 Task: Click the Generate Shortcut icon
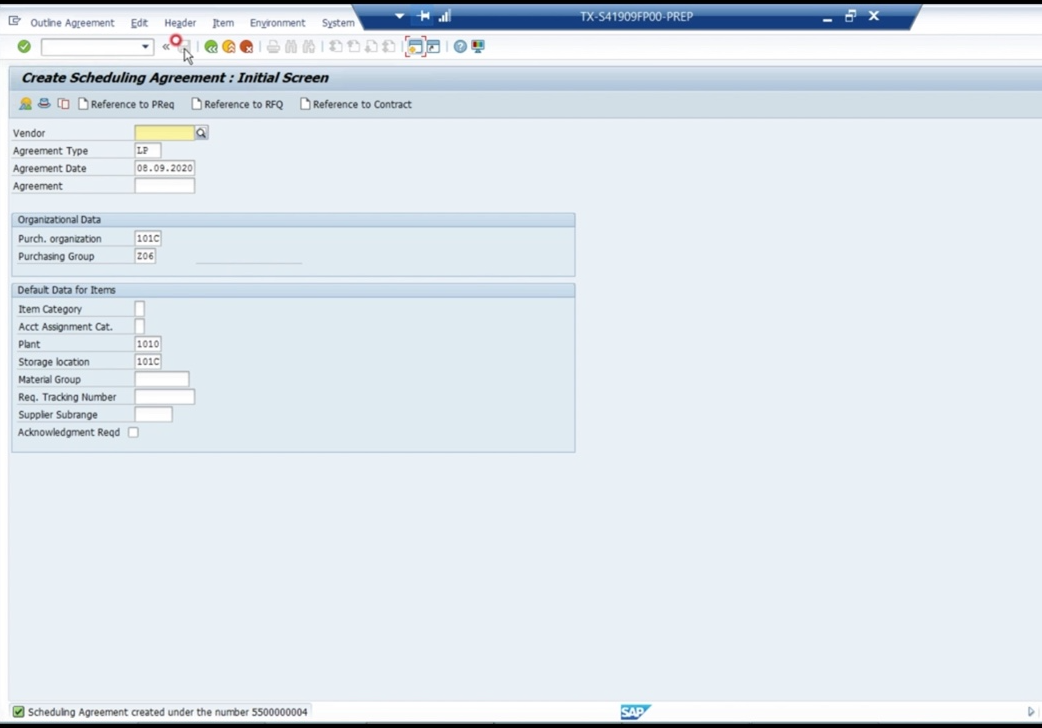click(x=433, y=47)
